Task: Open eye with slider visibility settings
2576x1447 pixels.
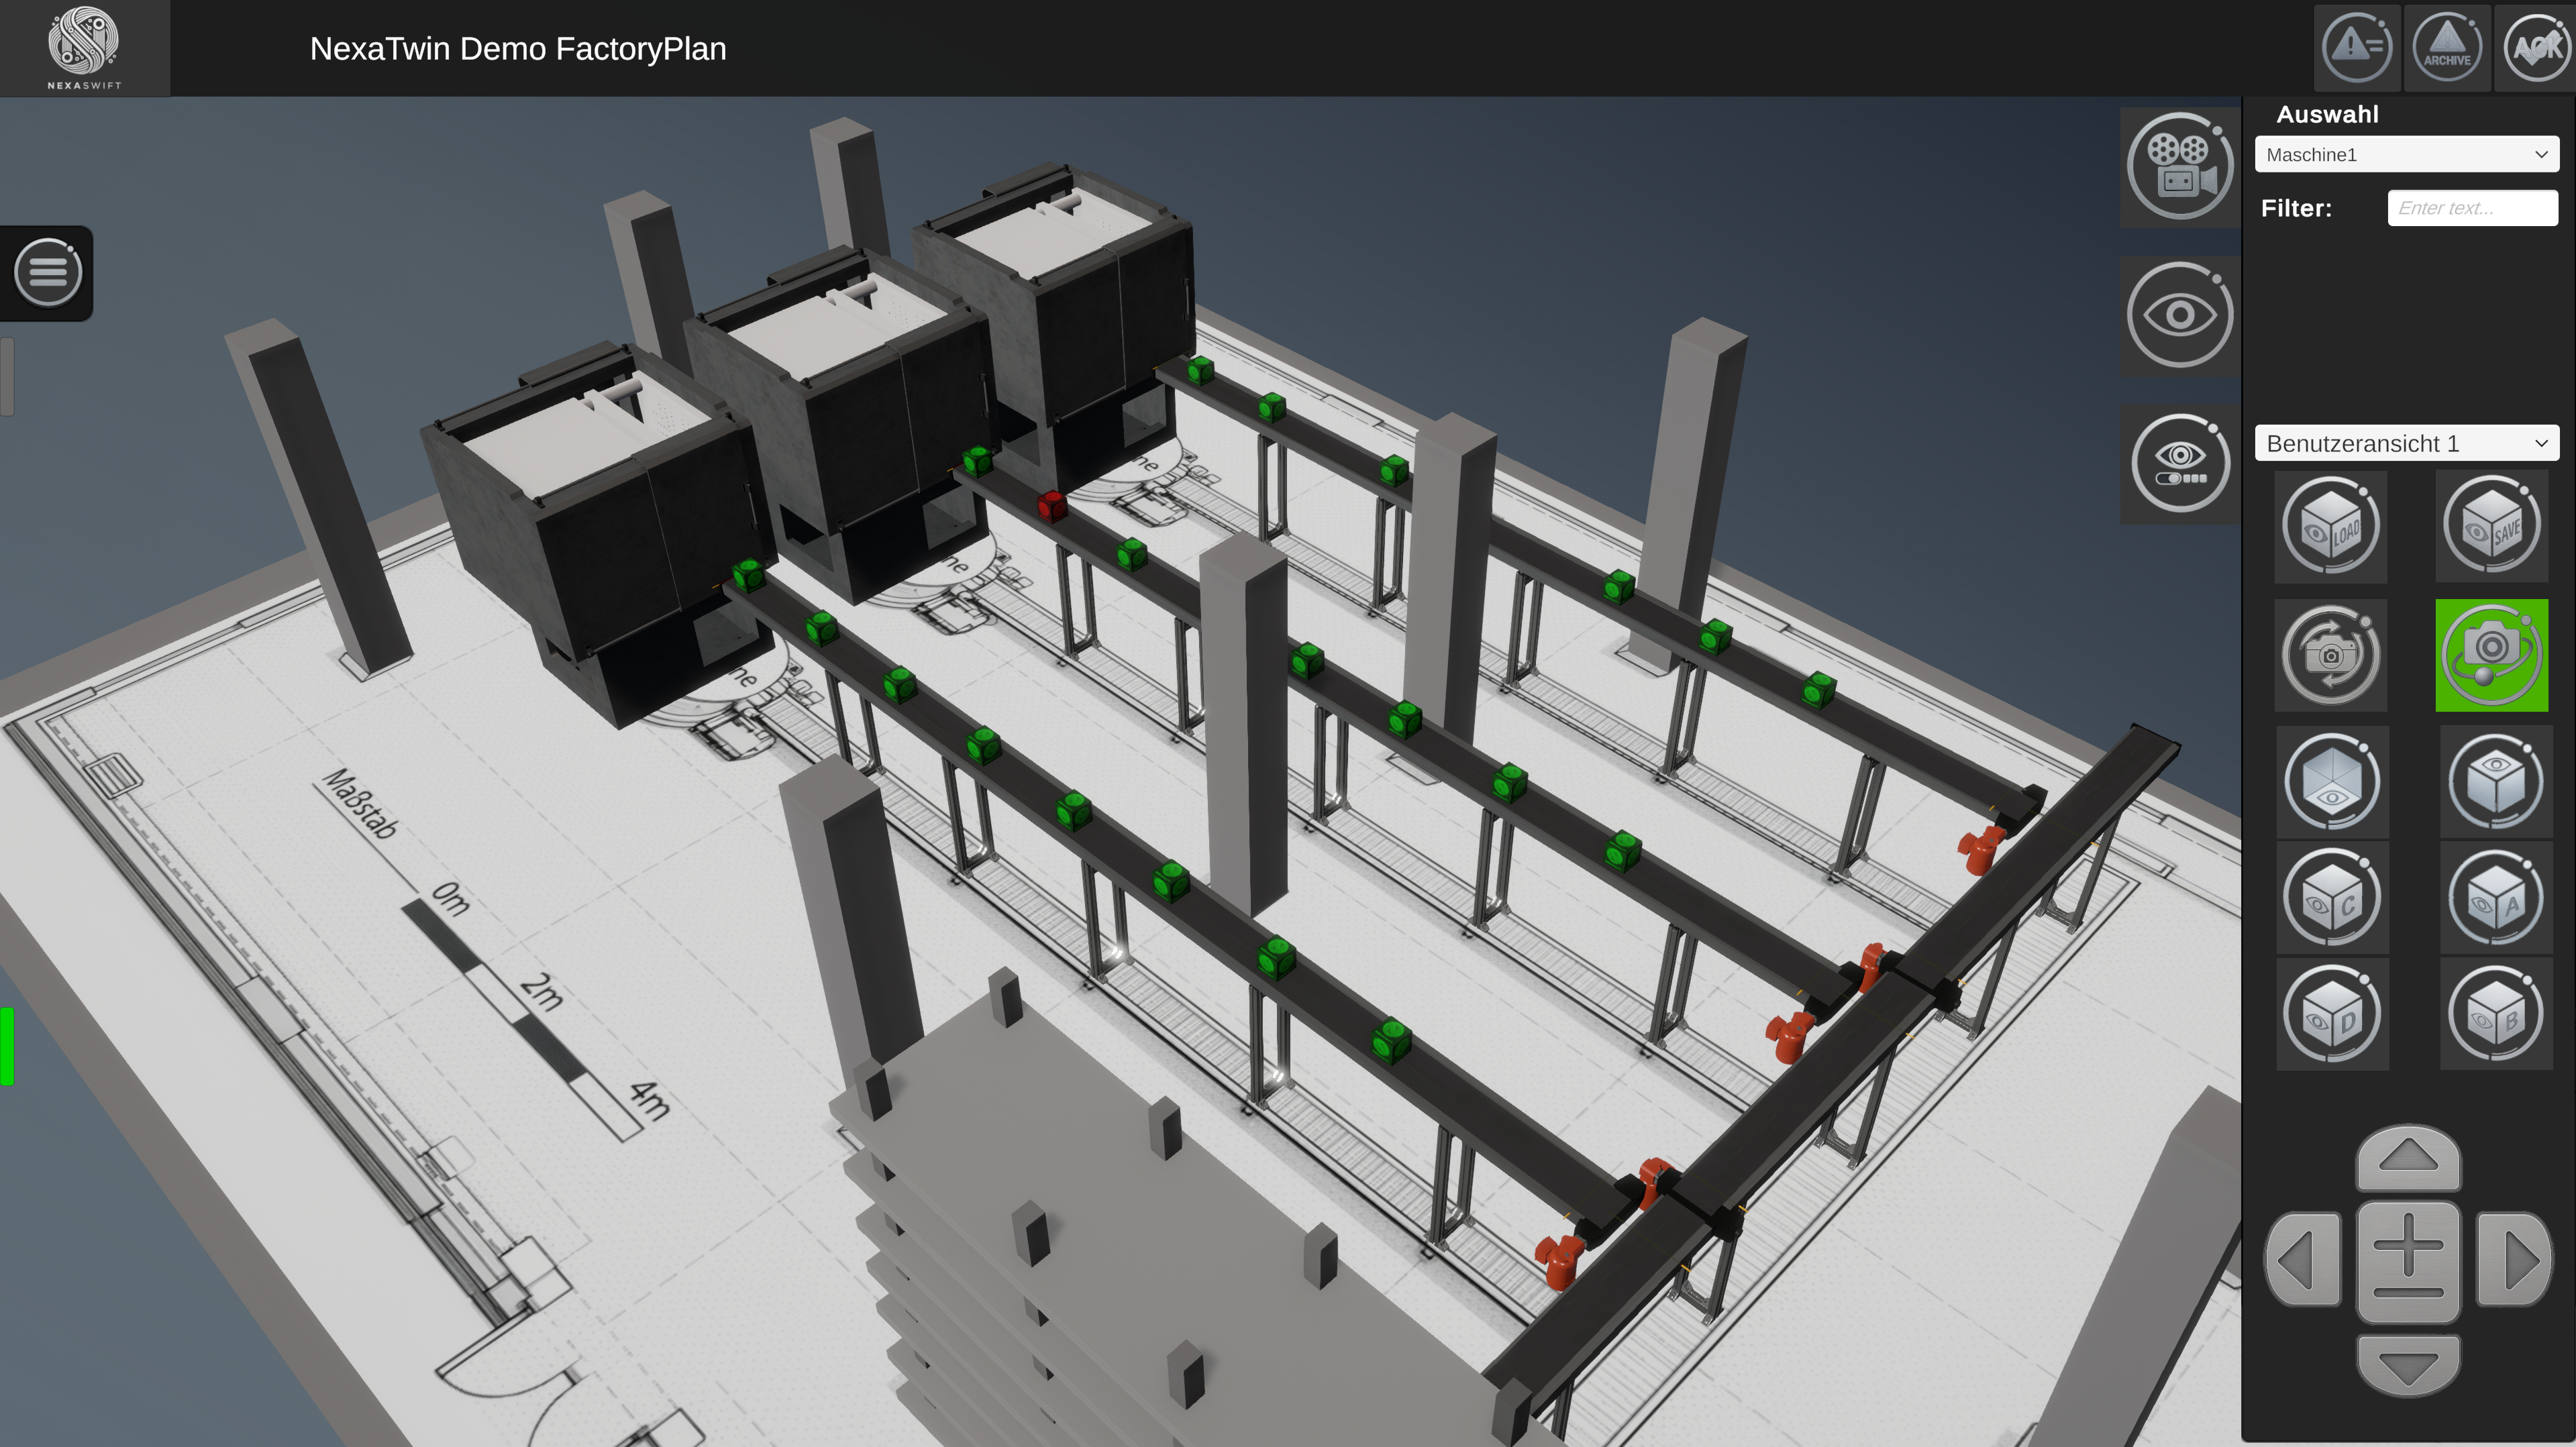Action: pos(2180,464)
